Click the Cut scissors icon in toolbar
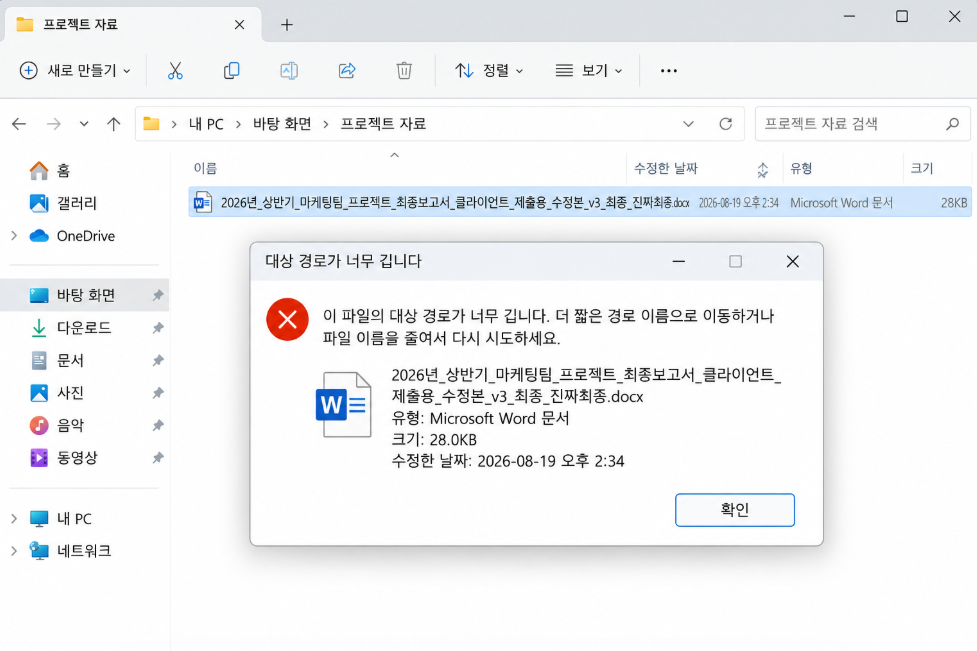Viewport: 977px width, 651px height. [175, 70]
